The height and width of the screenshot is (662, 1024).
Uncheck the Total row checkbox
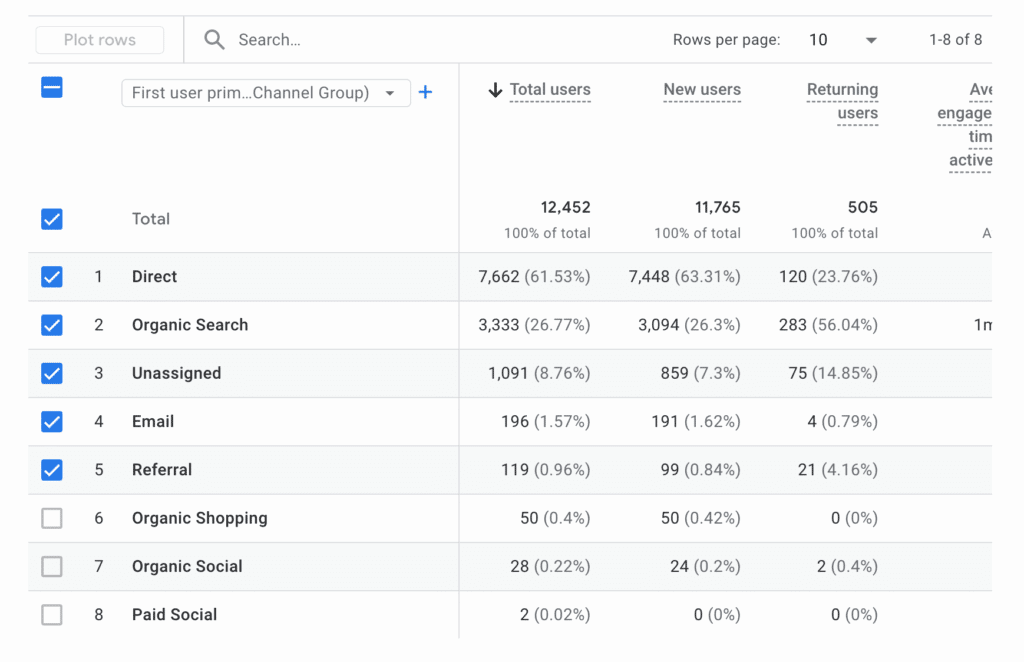(x=52, y=219)
